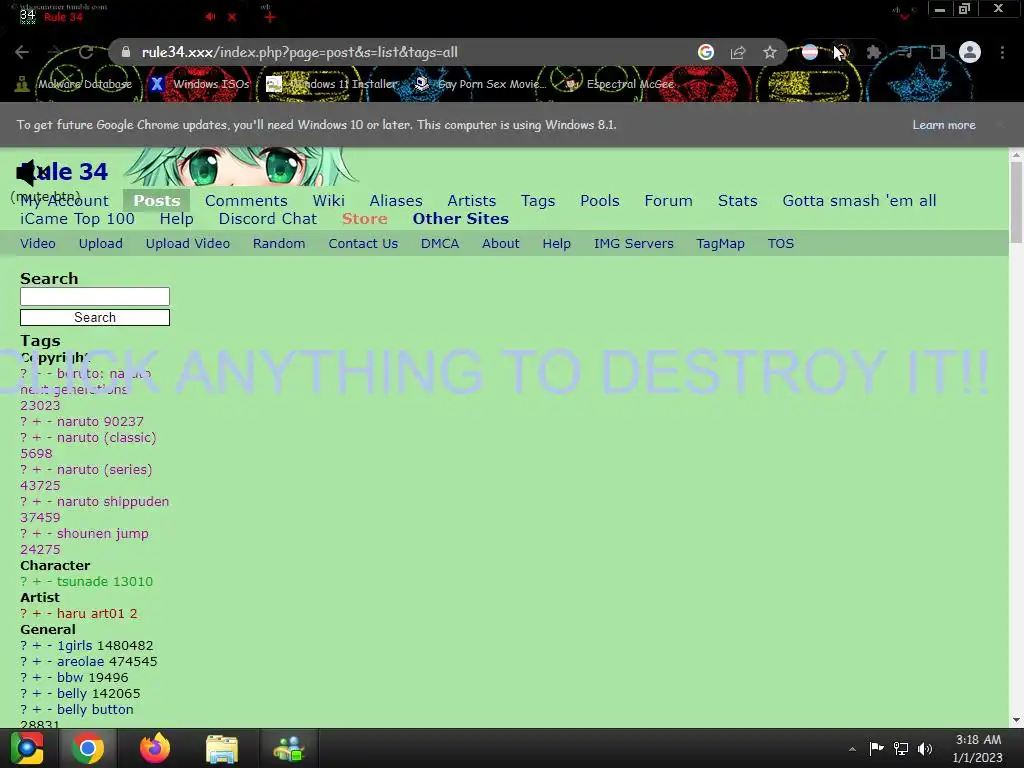Viewport: 1024px width, 768px height.
Task: Click the Chrome taskbar icon
Action: 88,748
